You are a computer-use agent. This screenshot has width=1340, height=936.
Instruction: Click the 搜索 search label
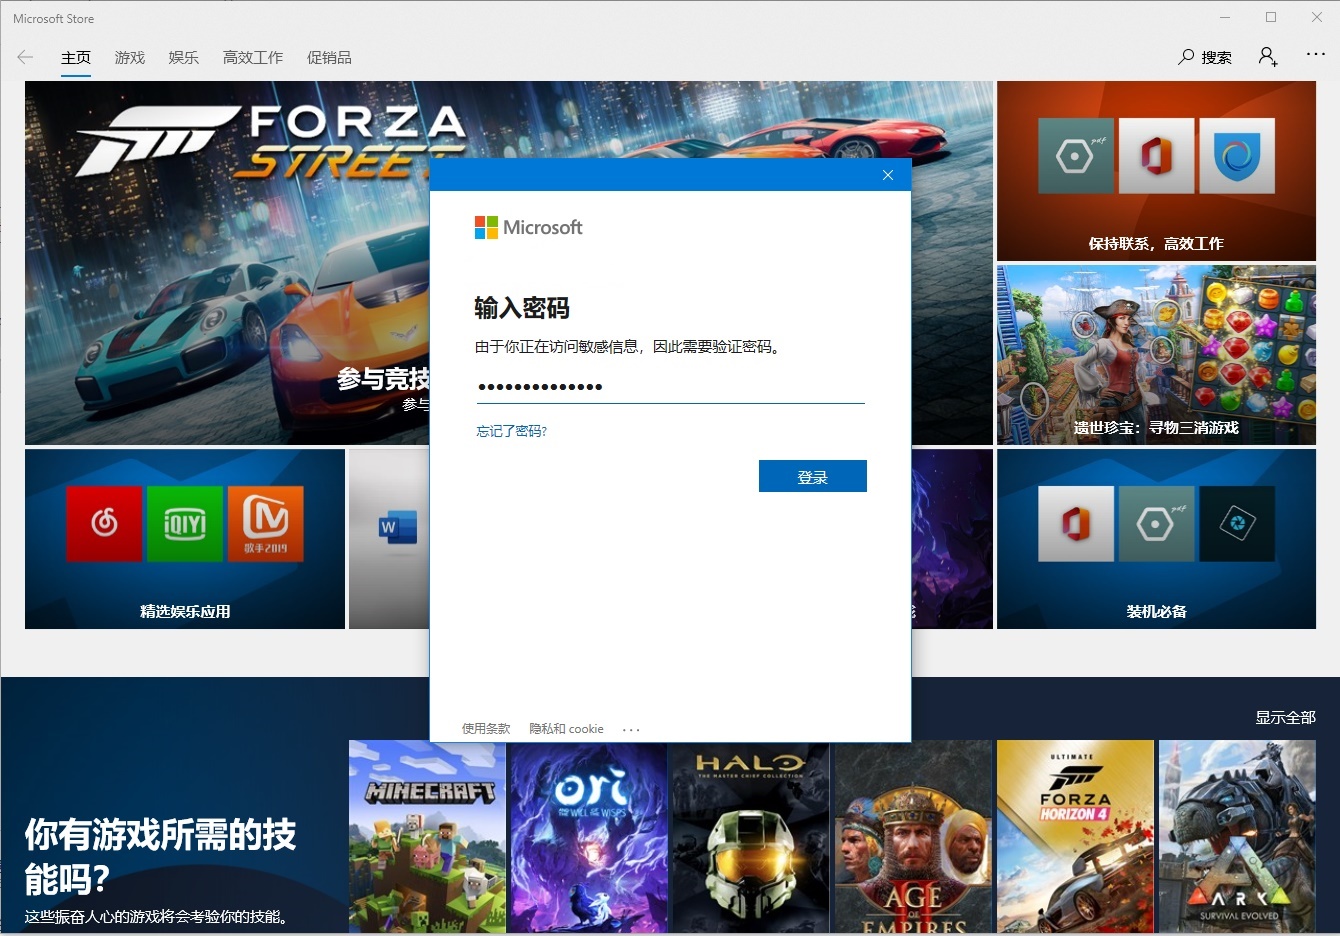(x=1217, y=58)
